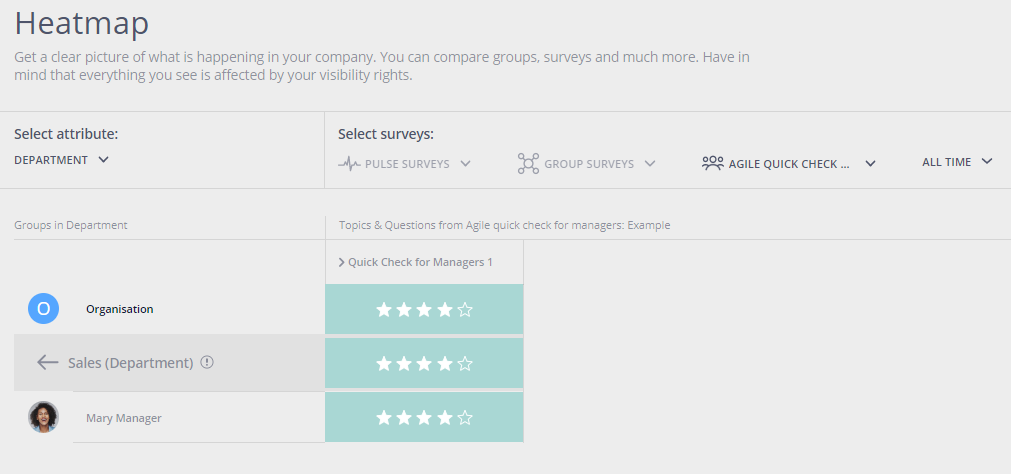Open the Pulse Surveys dropdown

tap(404, 164)
